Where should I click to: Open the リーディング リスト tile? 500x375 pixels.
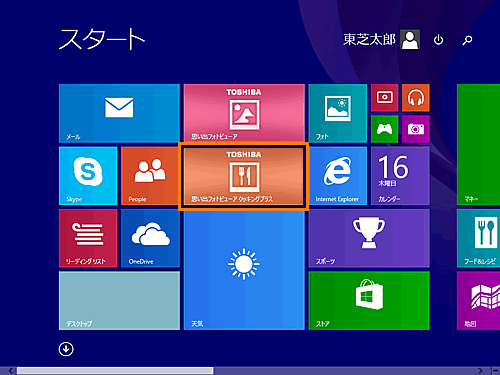click(88, 238)
